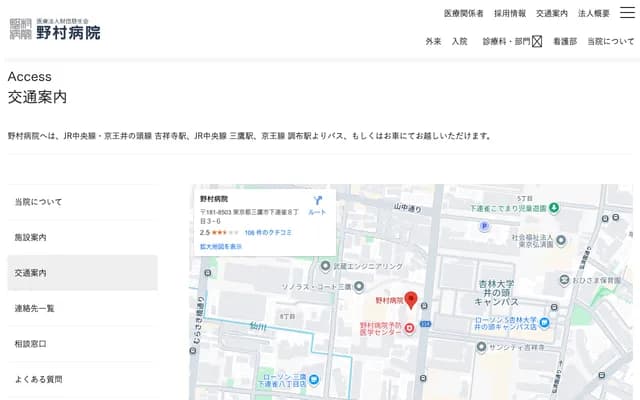Screen dimensions: 640x400
Task: Click the 野村病院 logo in the header
Action: [55, 28]
